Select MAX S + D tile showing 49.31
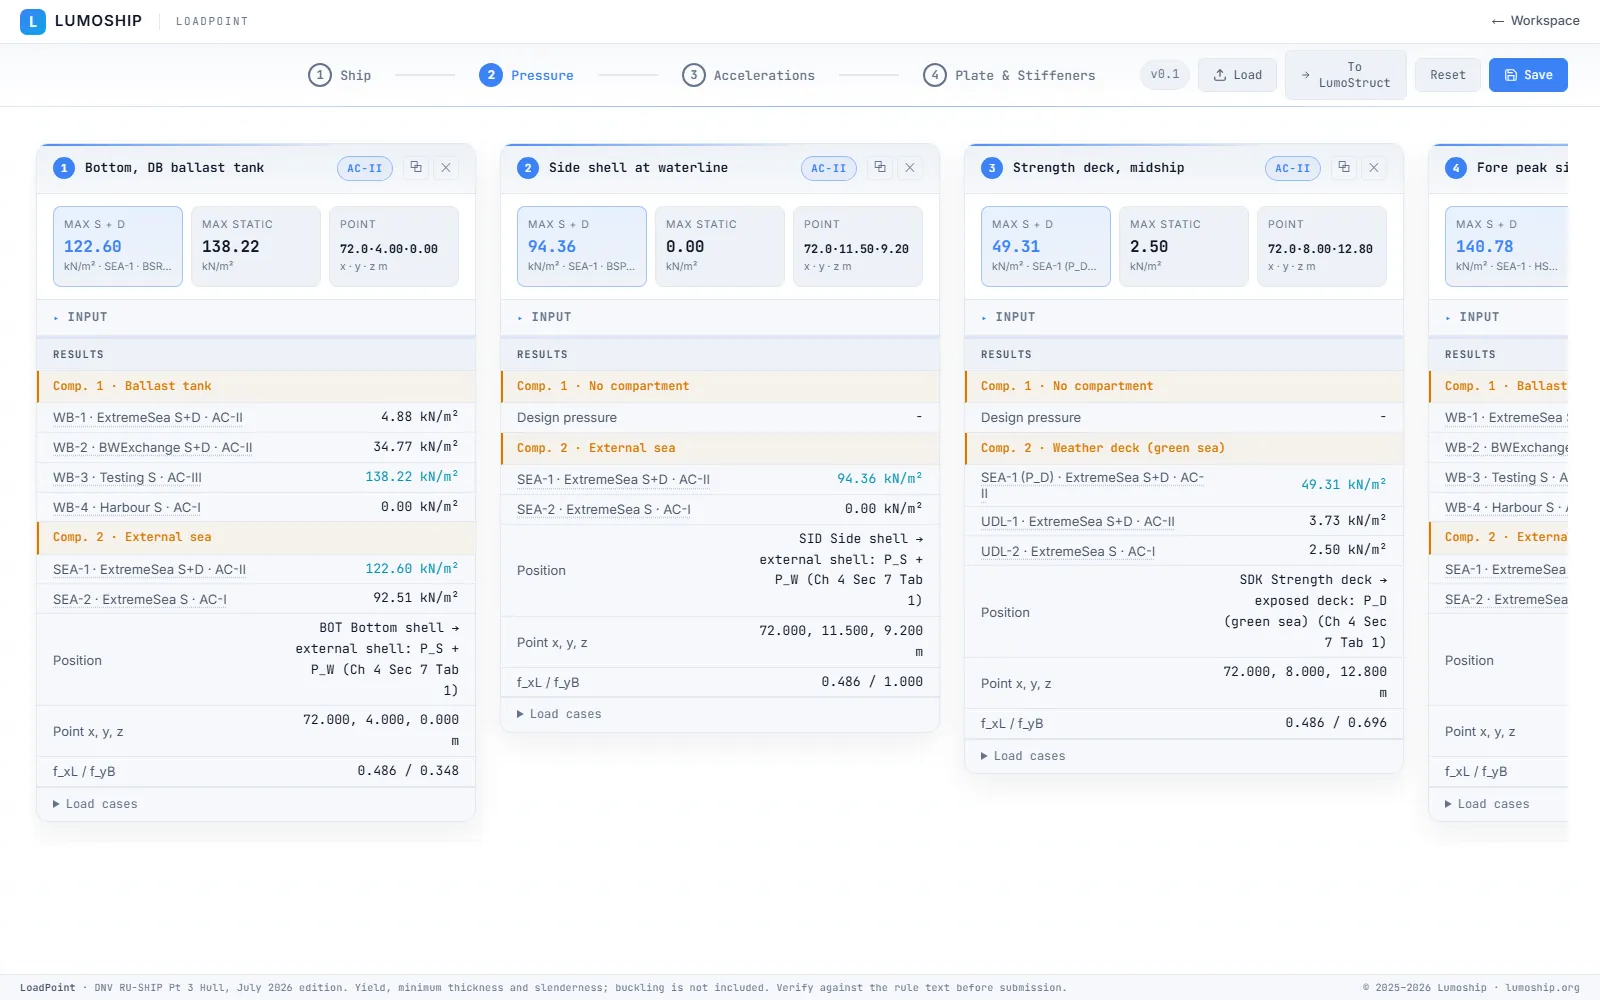 1046,246
